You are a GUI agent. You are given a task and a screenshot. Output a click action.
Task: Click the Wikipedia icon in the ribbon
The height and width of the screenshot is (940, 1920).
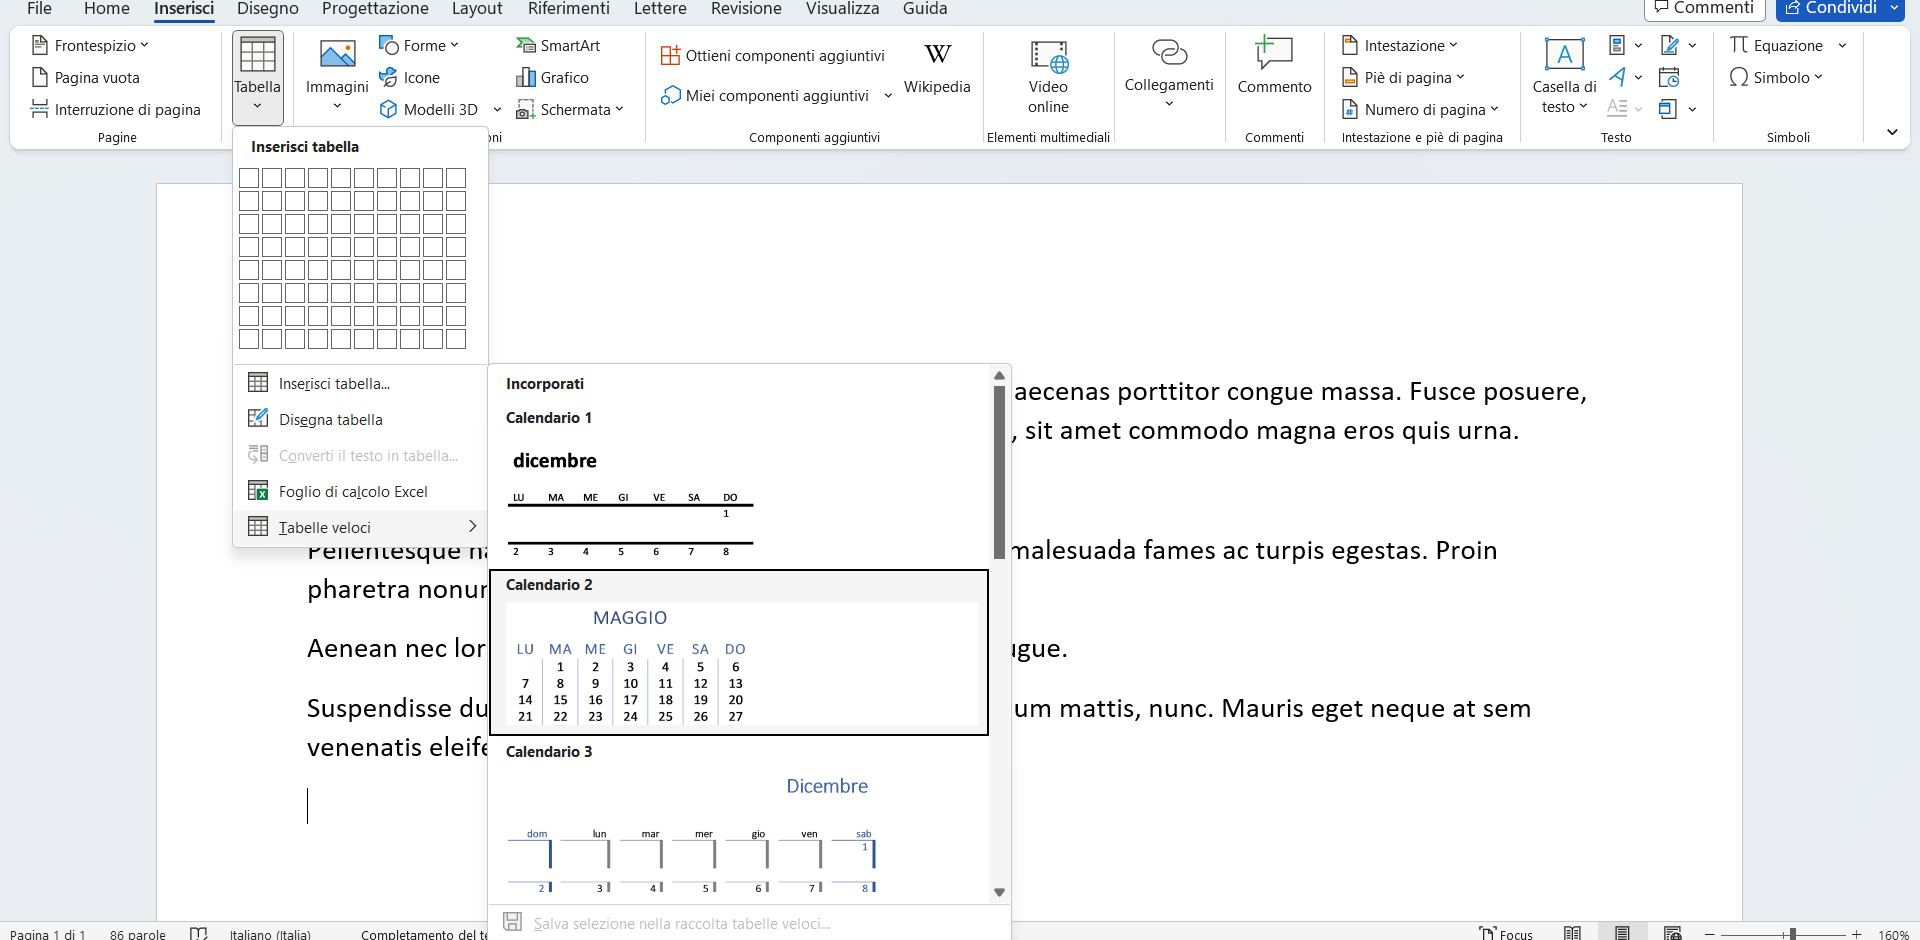point(937,56)
